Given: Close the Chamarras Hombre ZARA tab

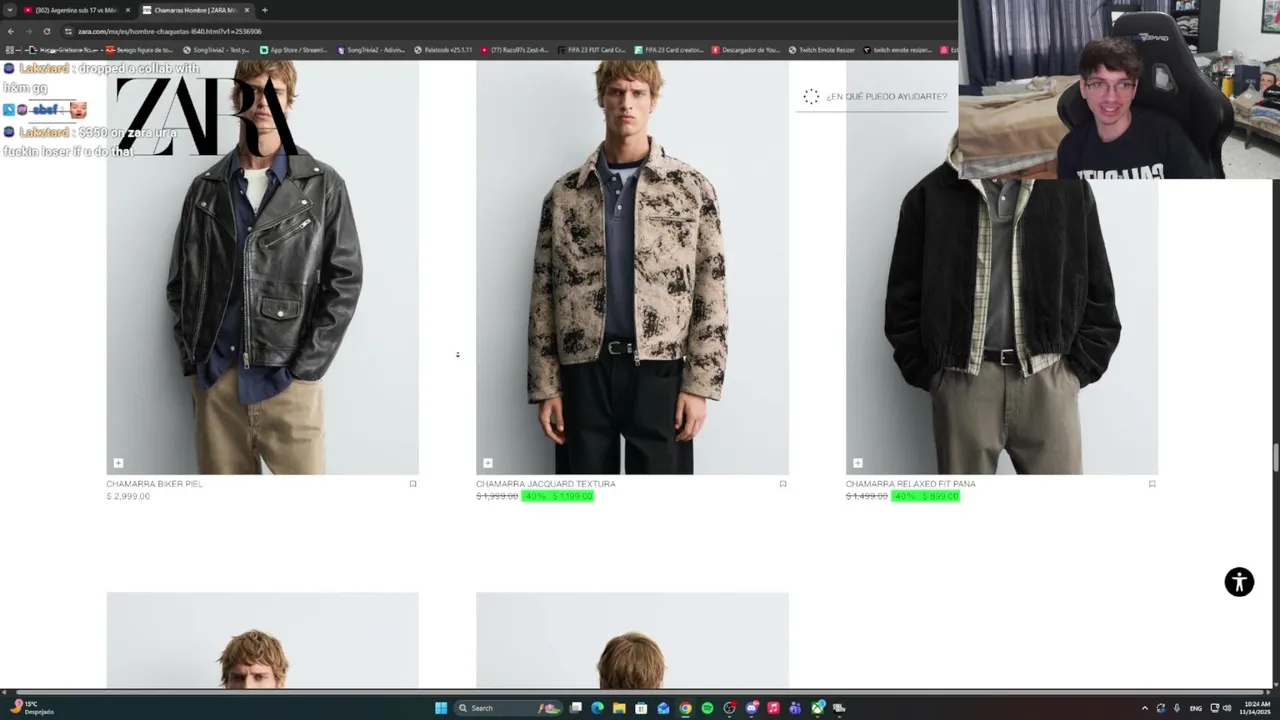Looking at the screenshot, I should click(x=247, y=10).
